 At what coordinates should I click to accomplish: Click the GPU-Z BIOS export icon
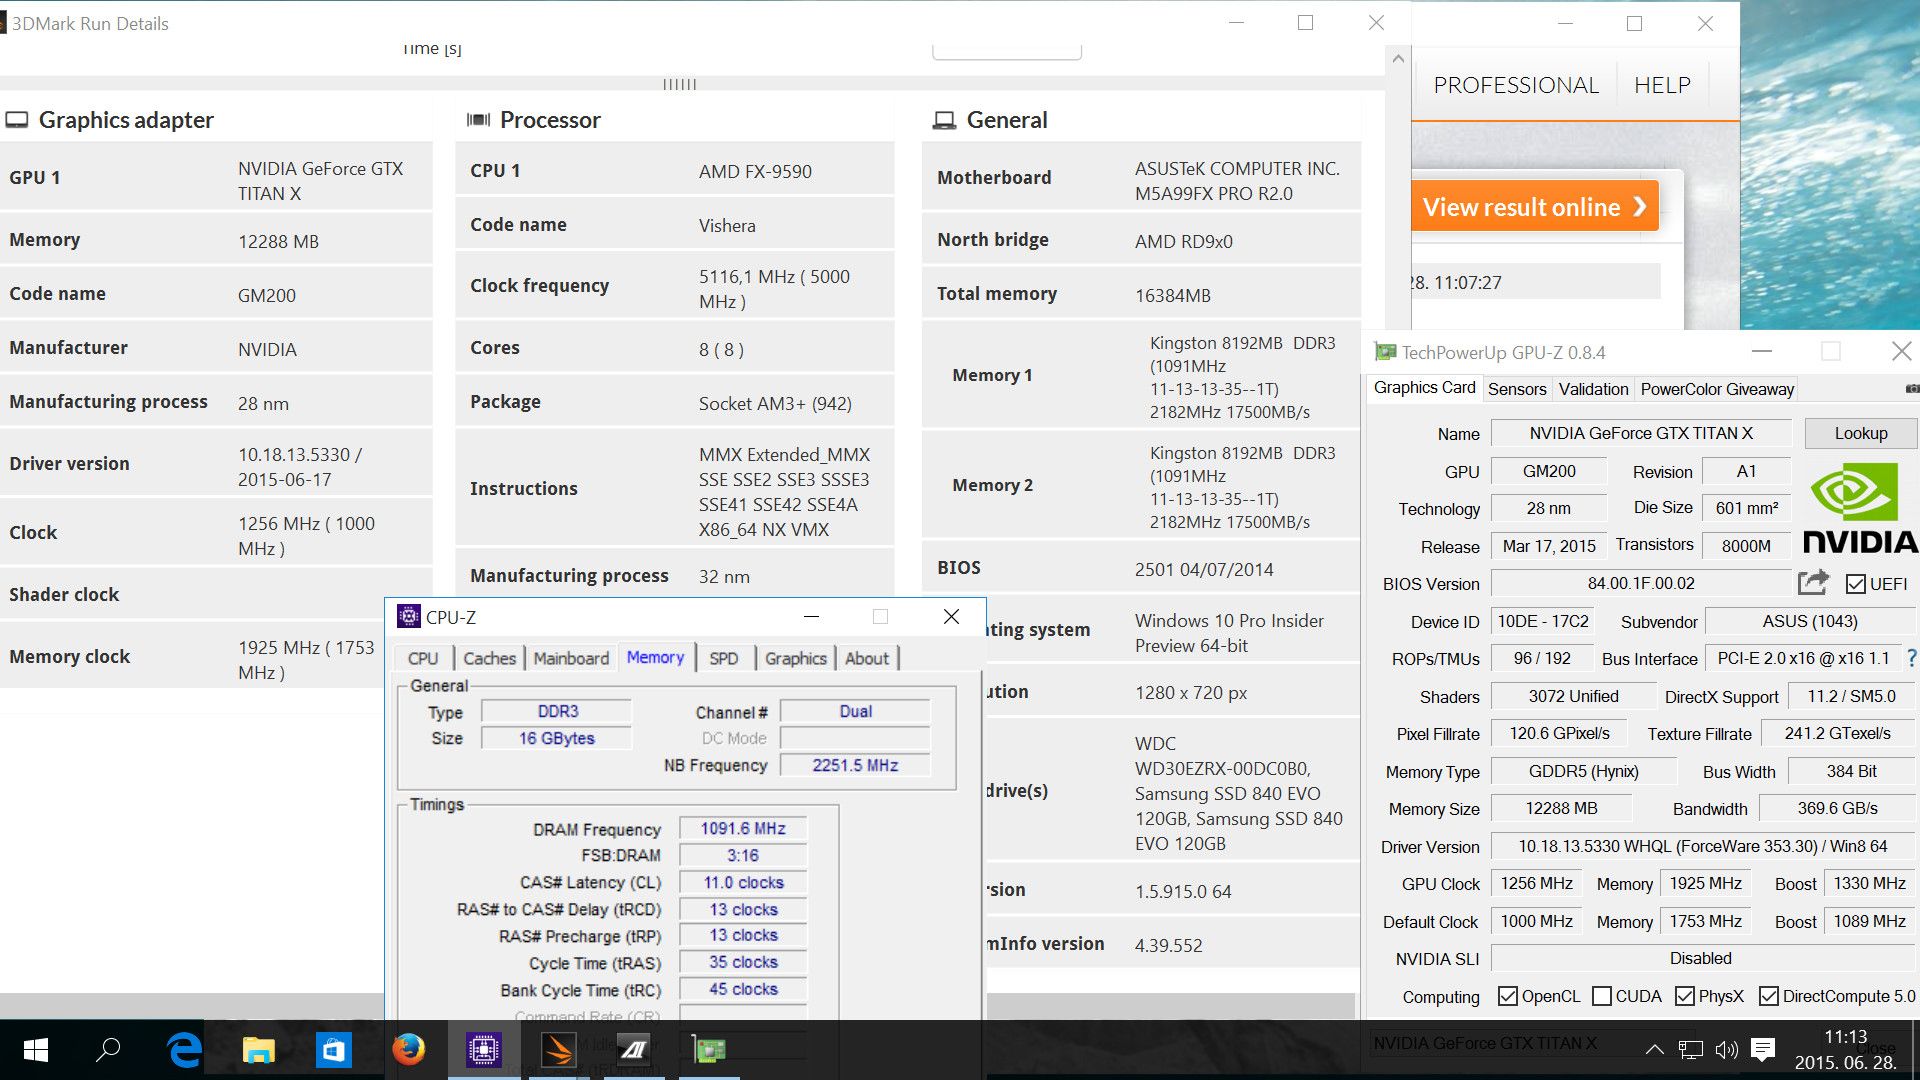coord(1812,582)
